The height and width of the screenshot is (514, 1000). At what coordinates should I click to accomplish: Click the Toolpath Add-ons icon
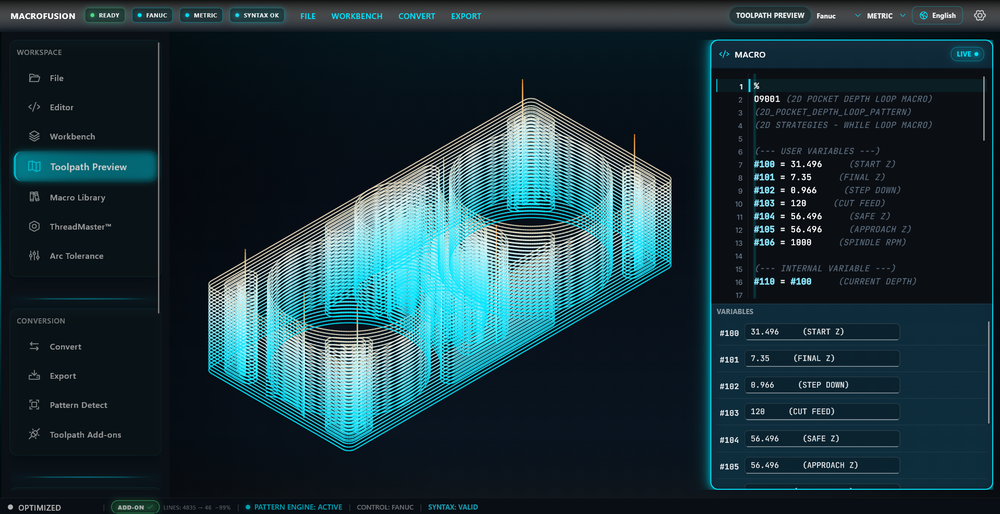pyautogui.click(x=34, y=434)
